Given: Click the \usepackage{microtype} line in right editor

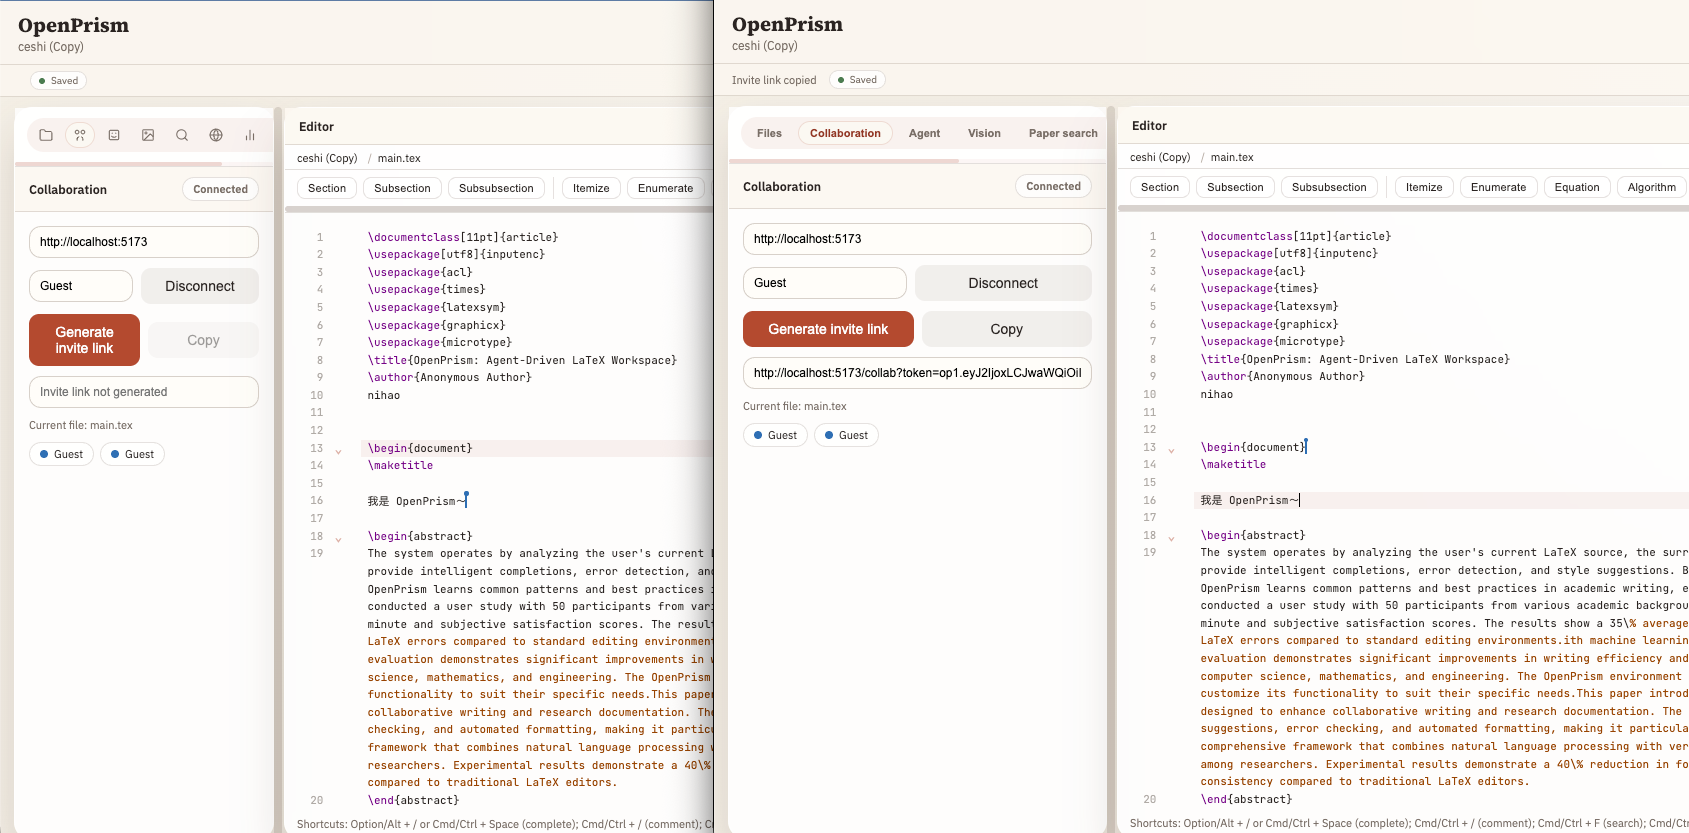Looking at the screenshot, I should pyautogui.click(x=1272, y=342).
